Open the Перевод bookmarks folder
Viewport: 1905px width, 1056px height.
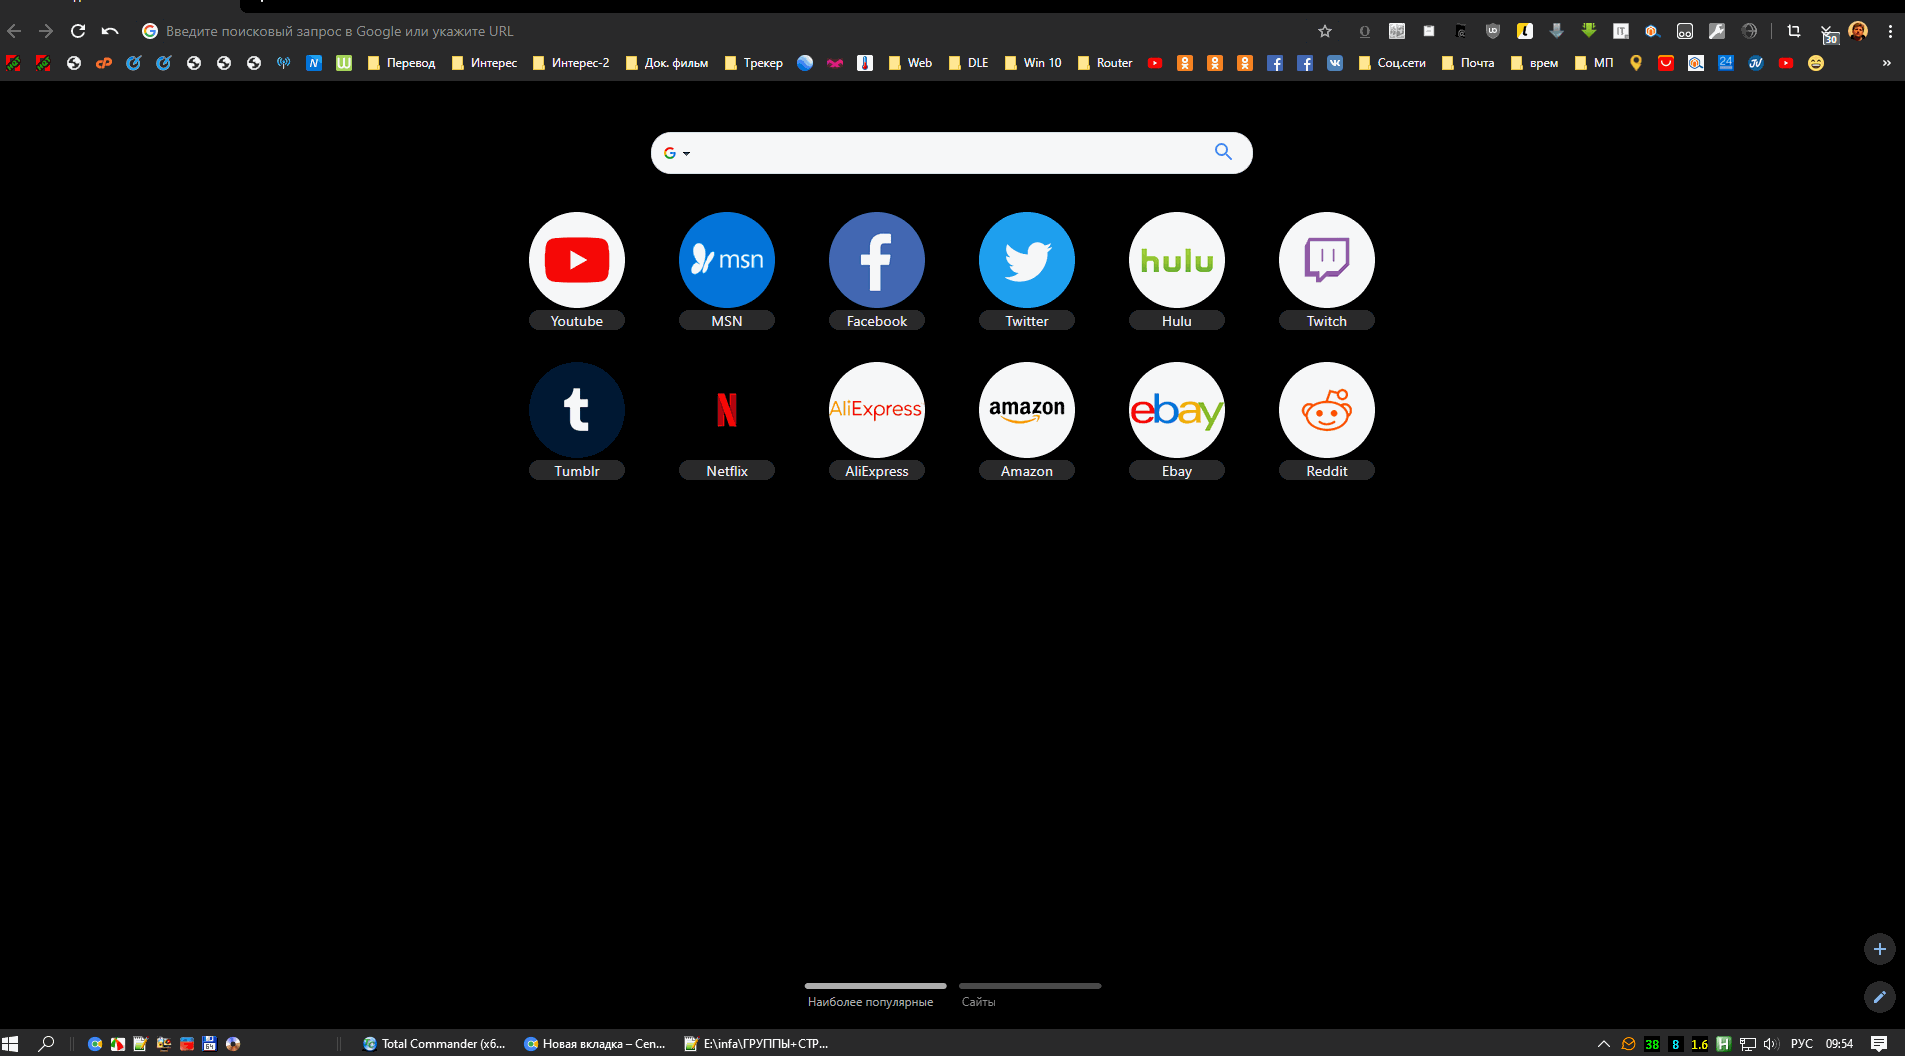[401, 63]
